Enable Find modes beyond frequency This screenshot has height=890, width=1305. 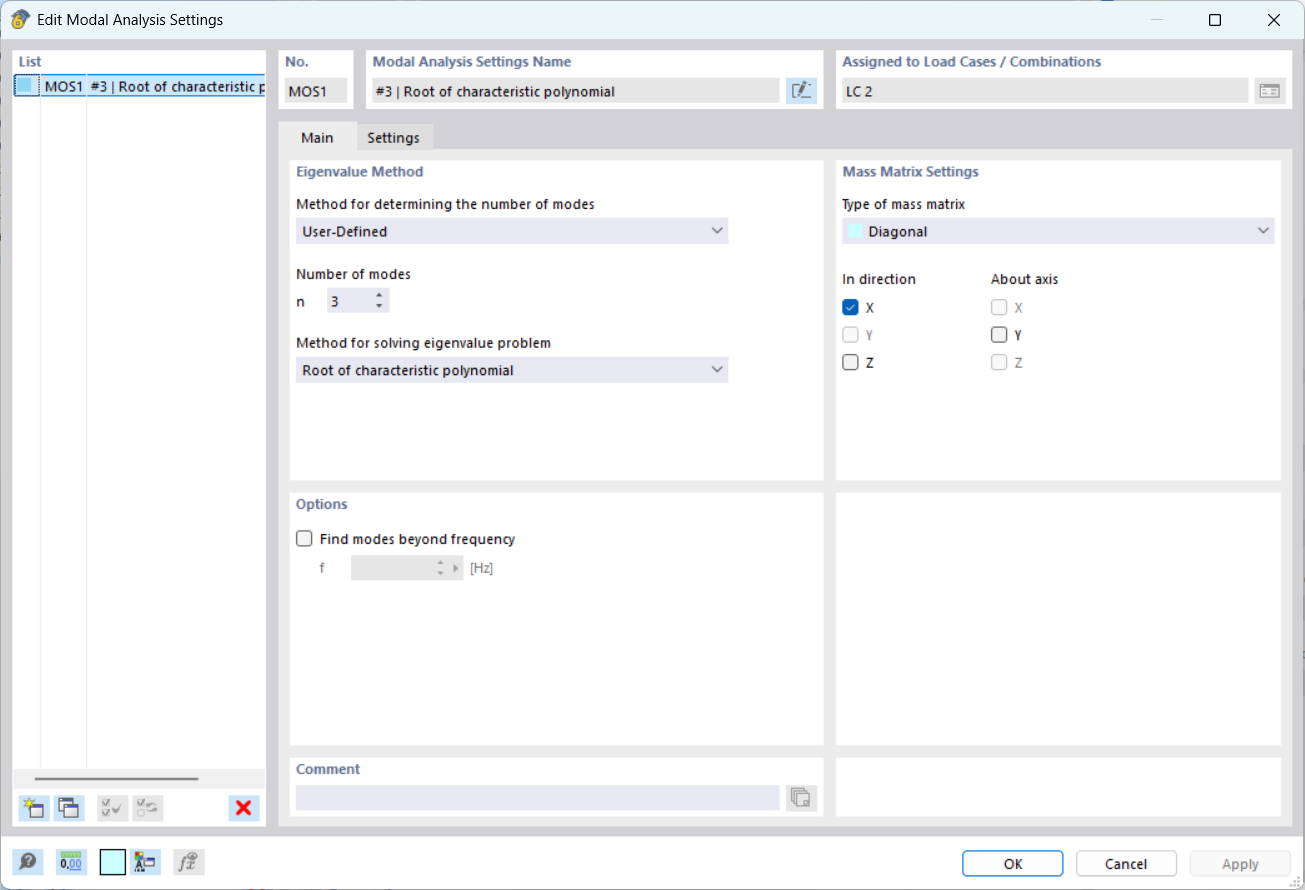[304, 538]
